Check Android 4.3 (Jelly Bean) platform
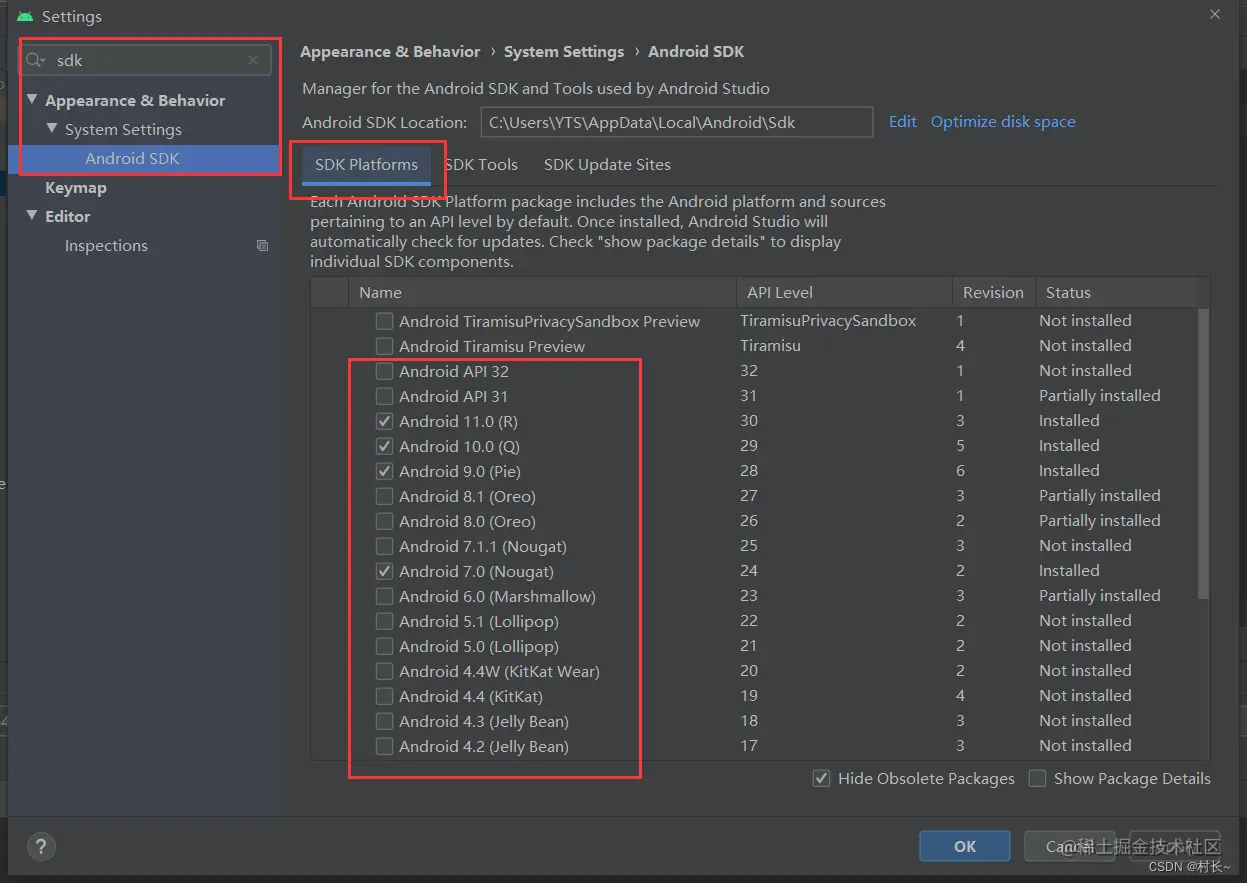Screen dimensions: 1247x883 point(384,721)
